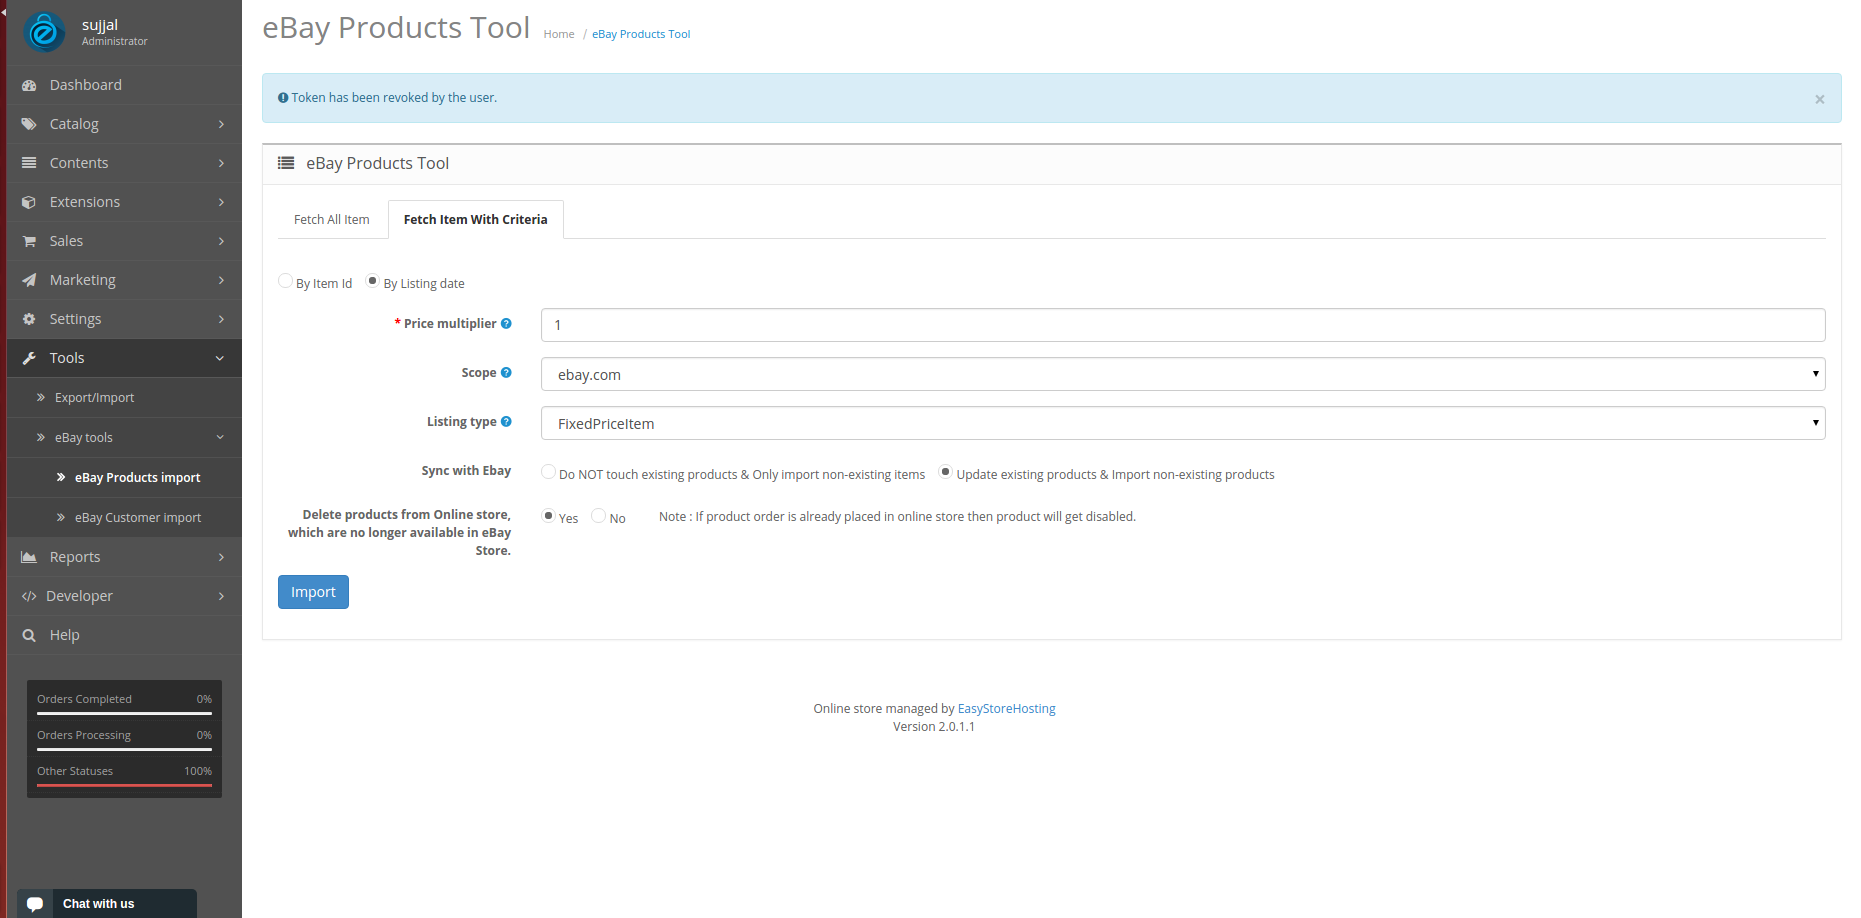Click the eBay Products Tool breadcrumb
Viewport: 1861px width, 918px height.
coord(641,34)
